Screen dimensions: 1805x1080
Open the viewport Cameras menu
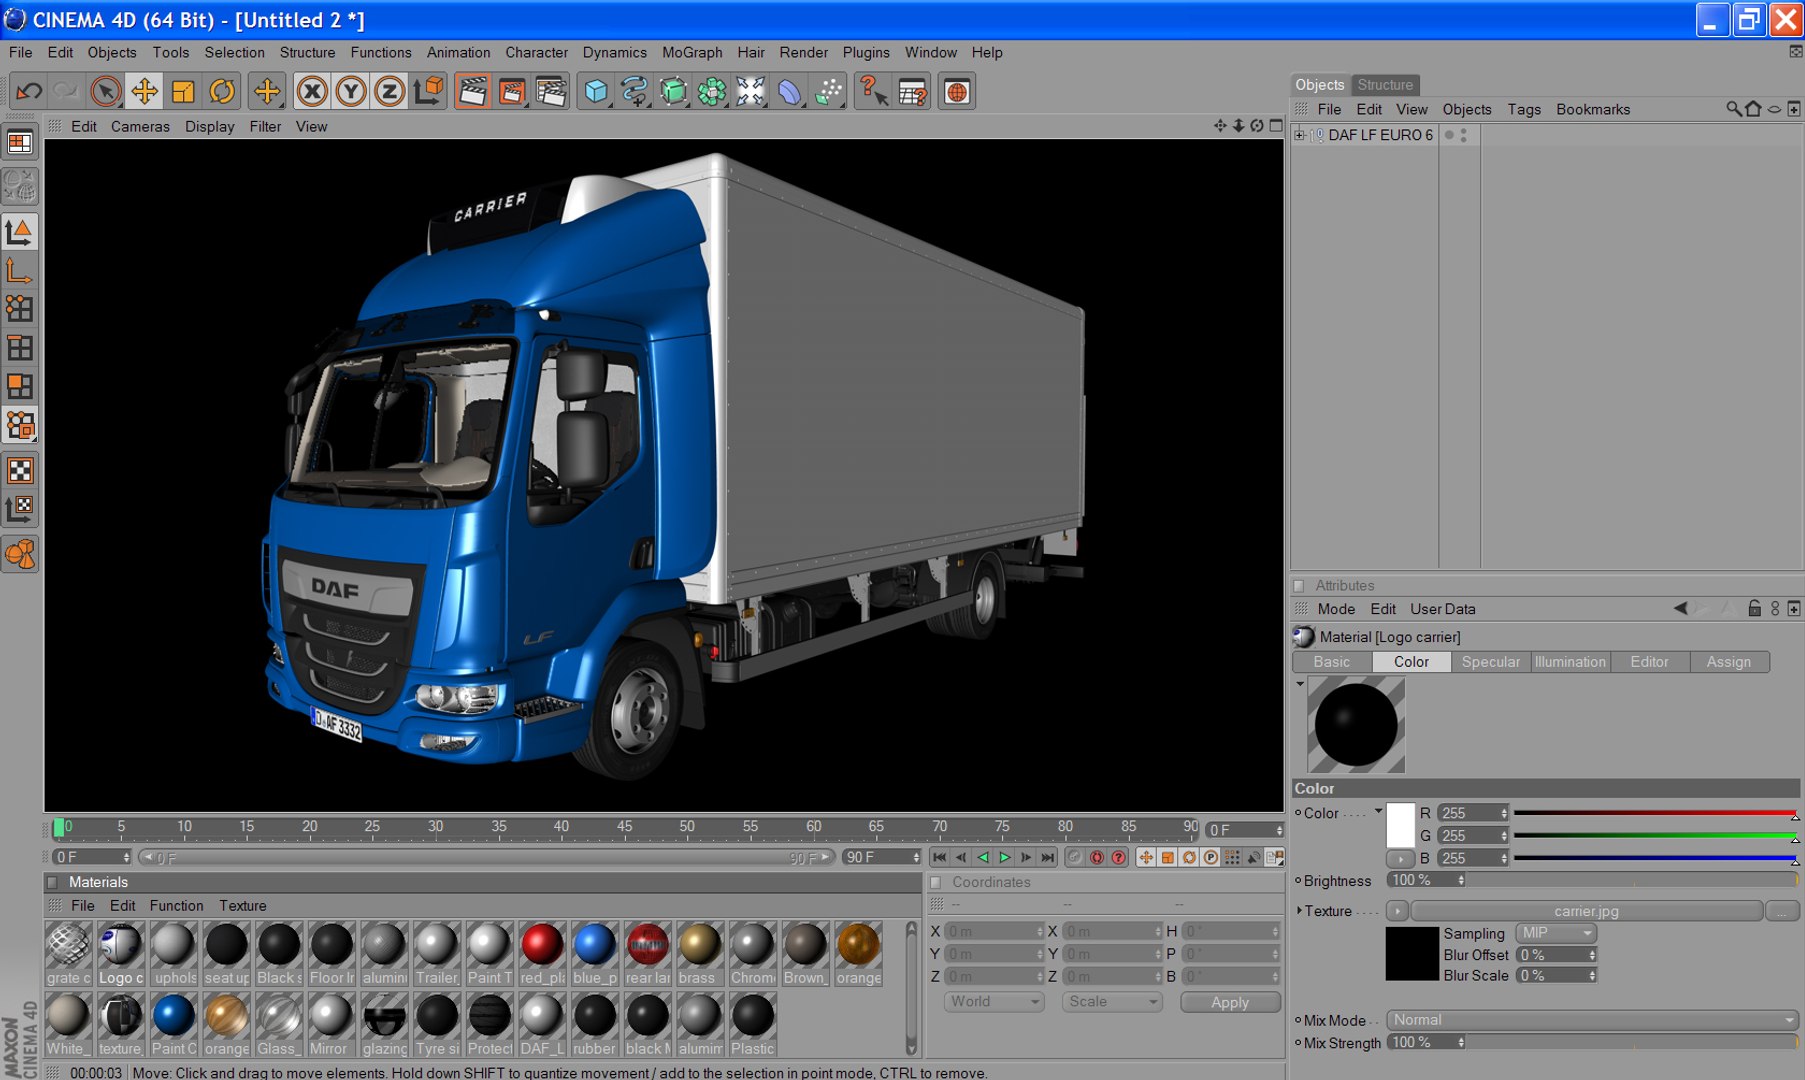(140, 126)
